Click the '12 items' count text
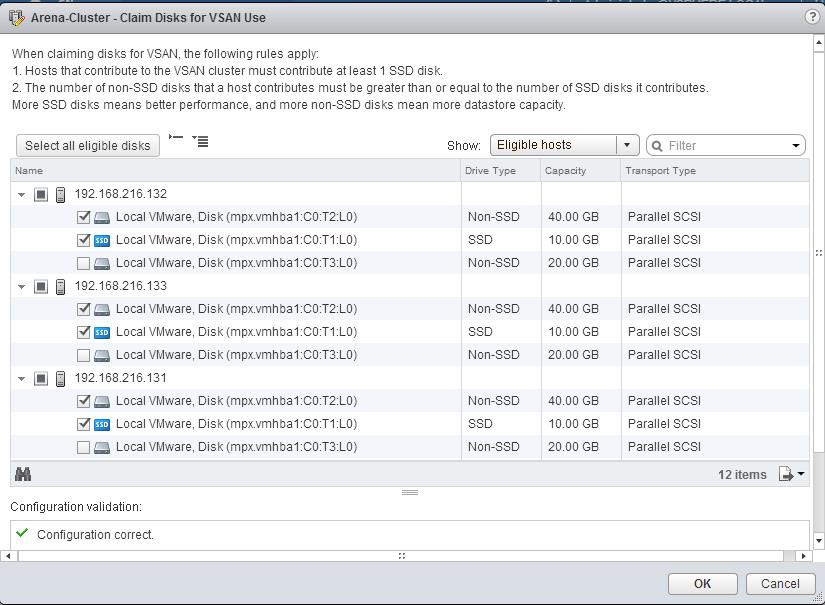The width and height of the screenshot is (825, 605). tap(742, 475)
